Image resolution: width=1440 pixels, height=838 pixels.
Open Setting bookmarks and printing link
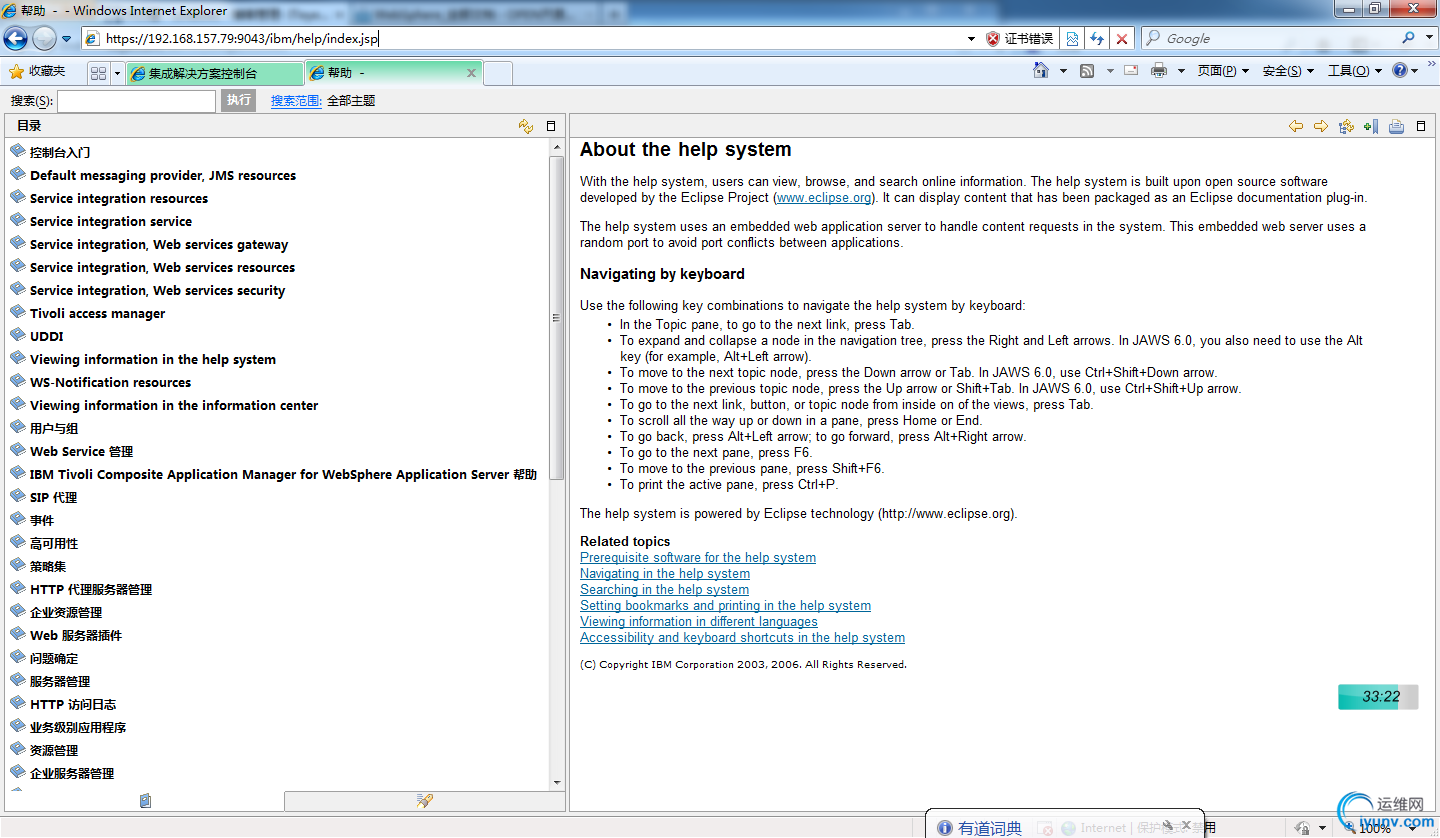coord(725,606)
